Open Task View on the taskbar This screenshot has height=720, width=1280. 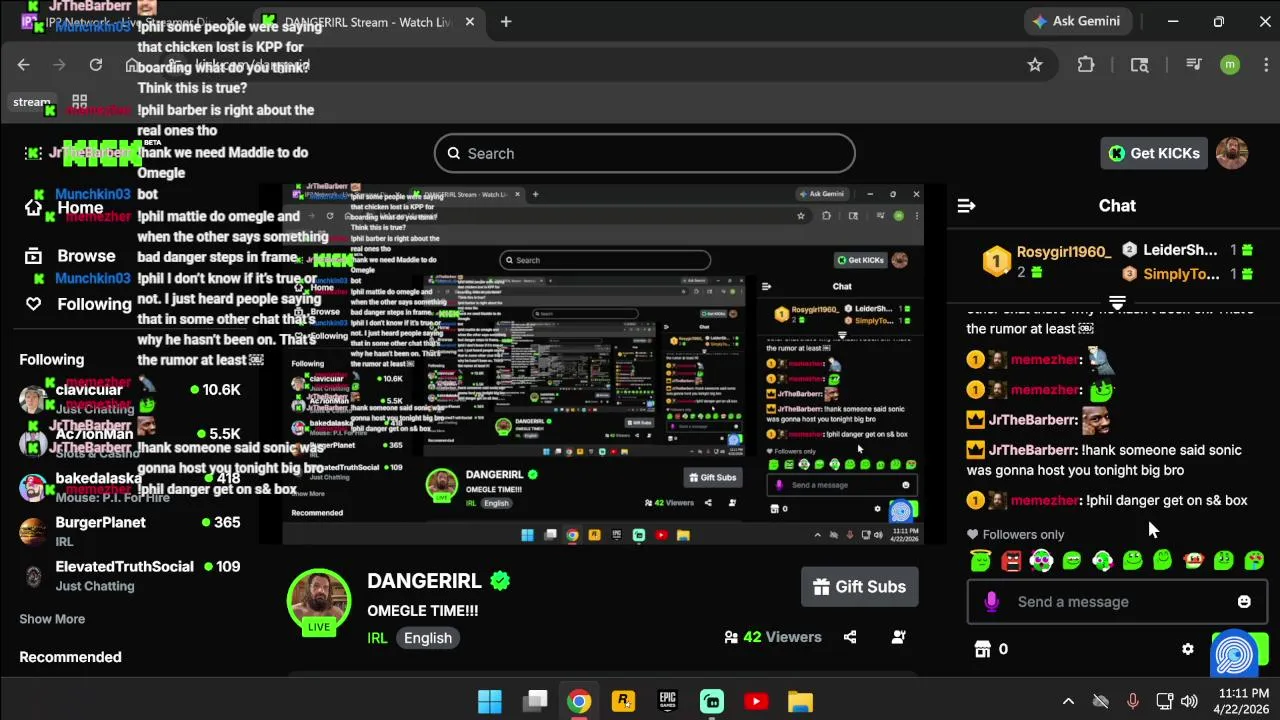coord(536,701)
